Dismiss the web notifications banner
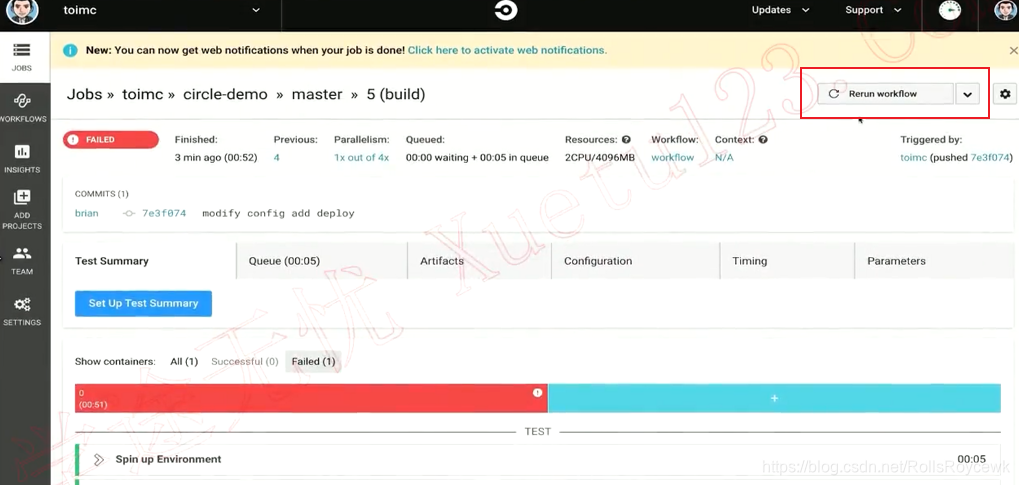1019x485 pixels. coord(1013,50)
